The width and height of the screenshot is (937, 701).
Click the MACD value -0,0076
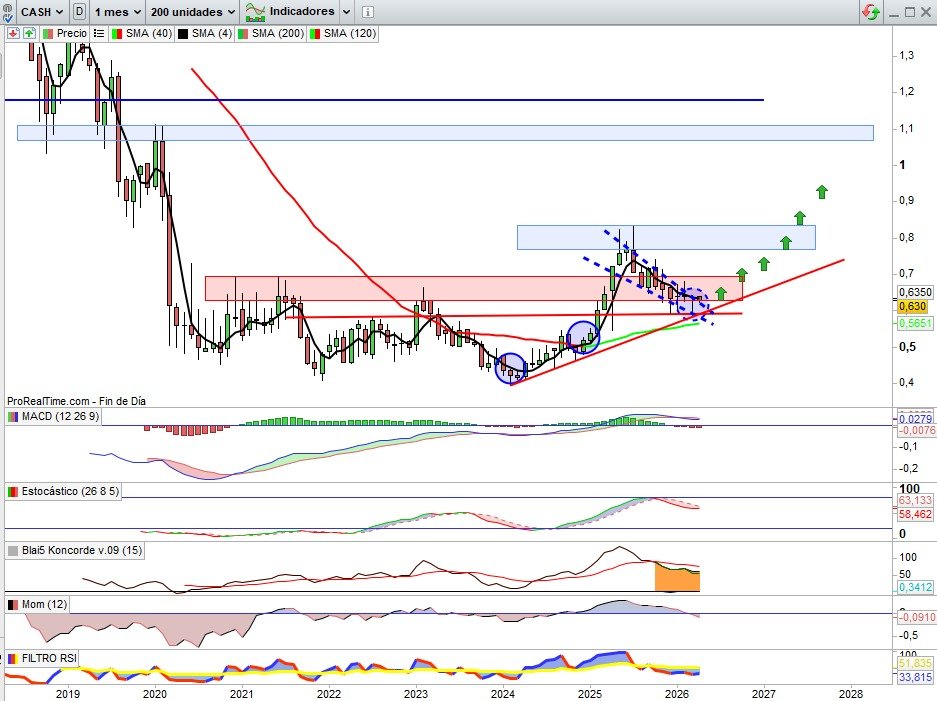(916, 430)
